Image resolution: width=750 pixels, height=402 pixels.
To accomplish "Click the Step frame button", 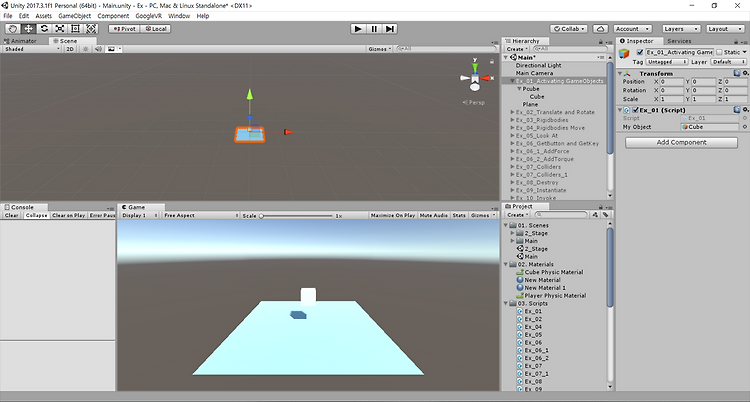I will (390, 29).
